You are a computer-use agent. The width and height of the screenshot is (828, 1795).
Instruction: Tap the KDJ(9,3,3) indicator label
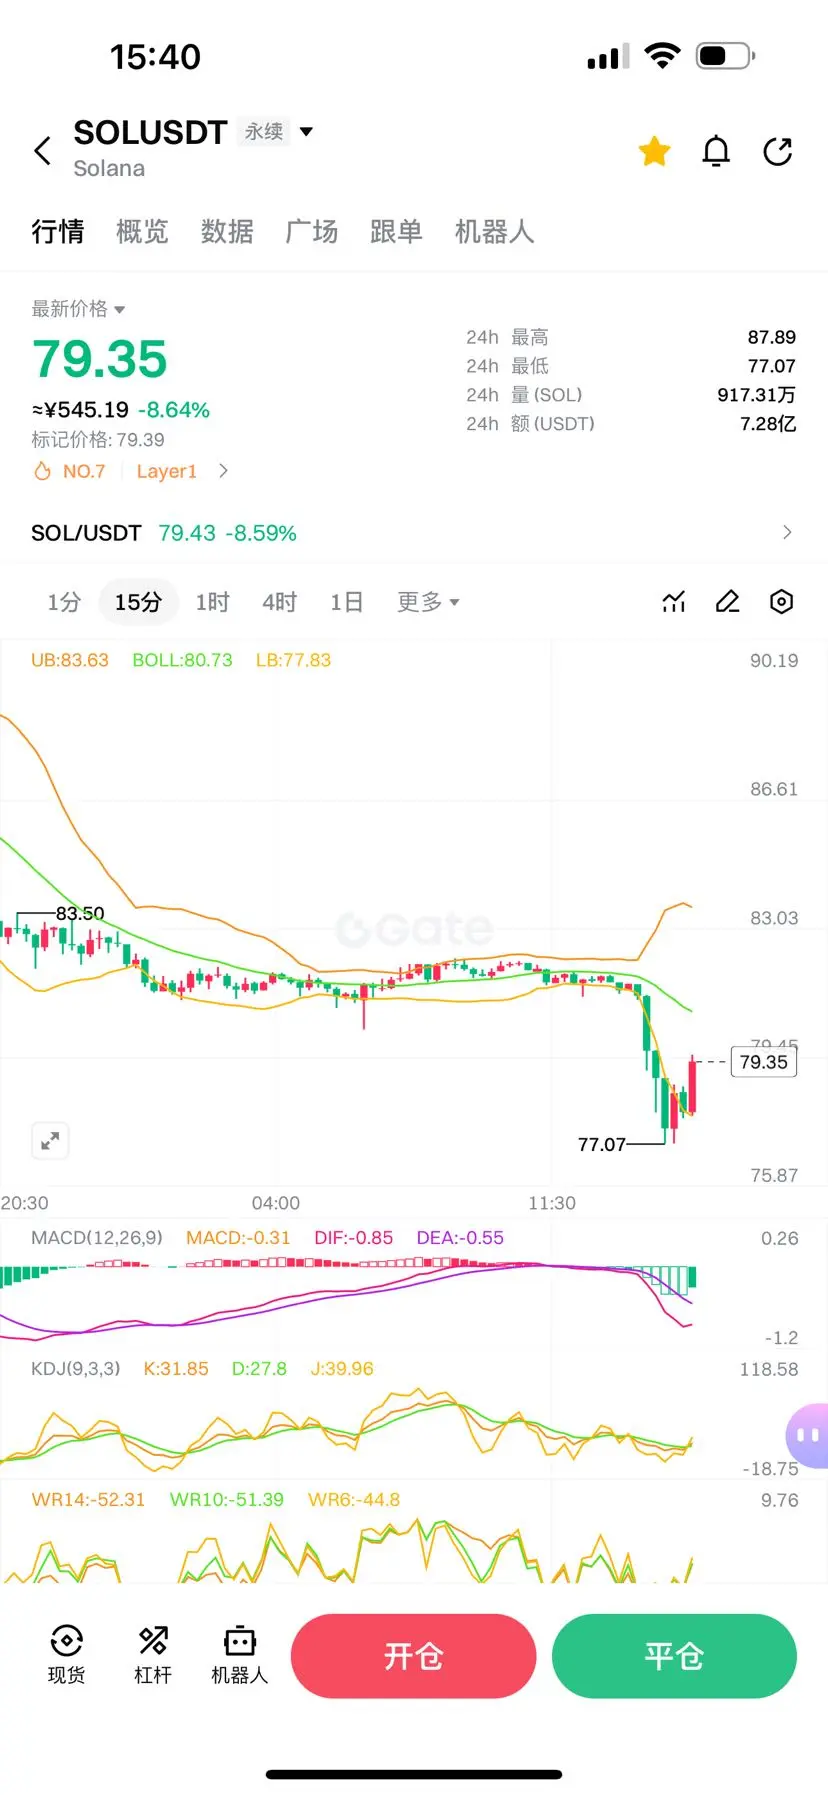[76, 1369]
